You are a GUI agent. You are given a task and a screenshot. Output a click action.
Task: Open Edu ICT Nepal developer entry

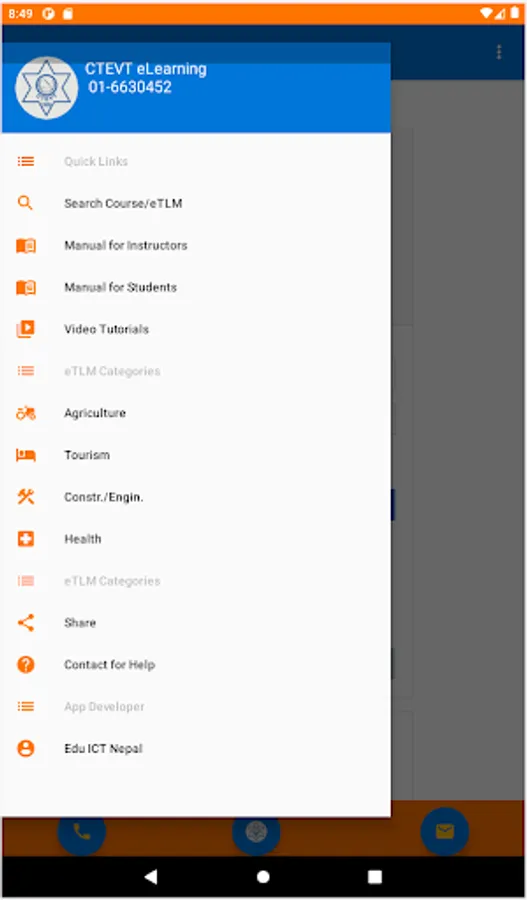point(195,748)
